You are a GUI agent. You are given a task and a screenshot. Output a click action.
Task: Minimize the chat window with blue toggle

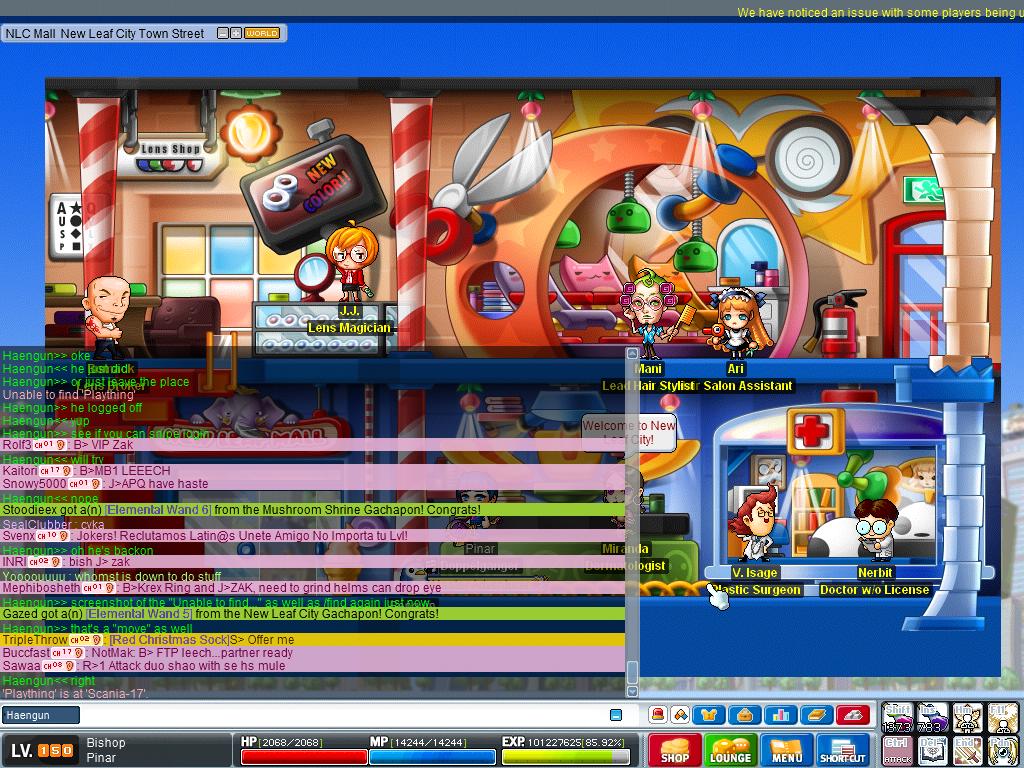click(616, 715)
